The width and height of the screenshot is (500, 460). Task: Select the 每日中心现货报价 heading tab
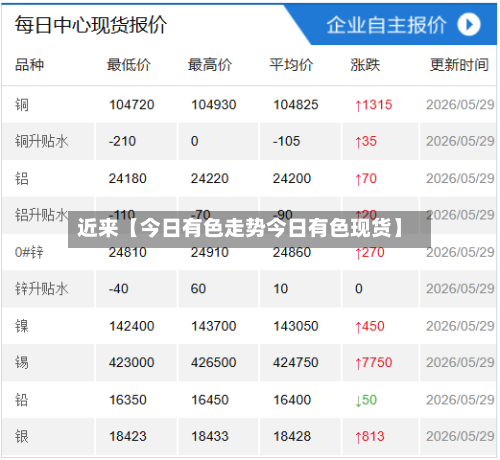(90, 25)
